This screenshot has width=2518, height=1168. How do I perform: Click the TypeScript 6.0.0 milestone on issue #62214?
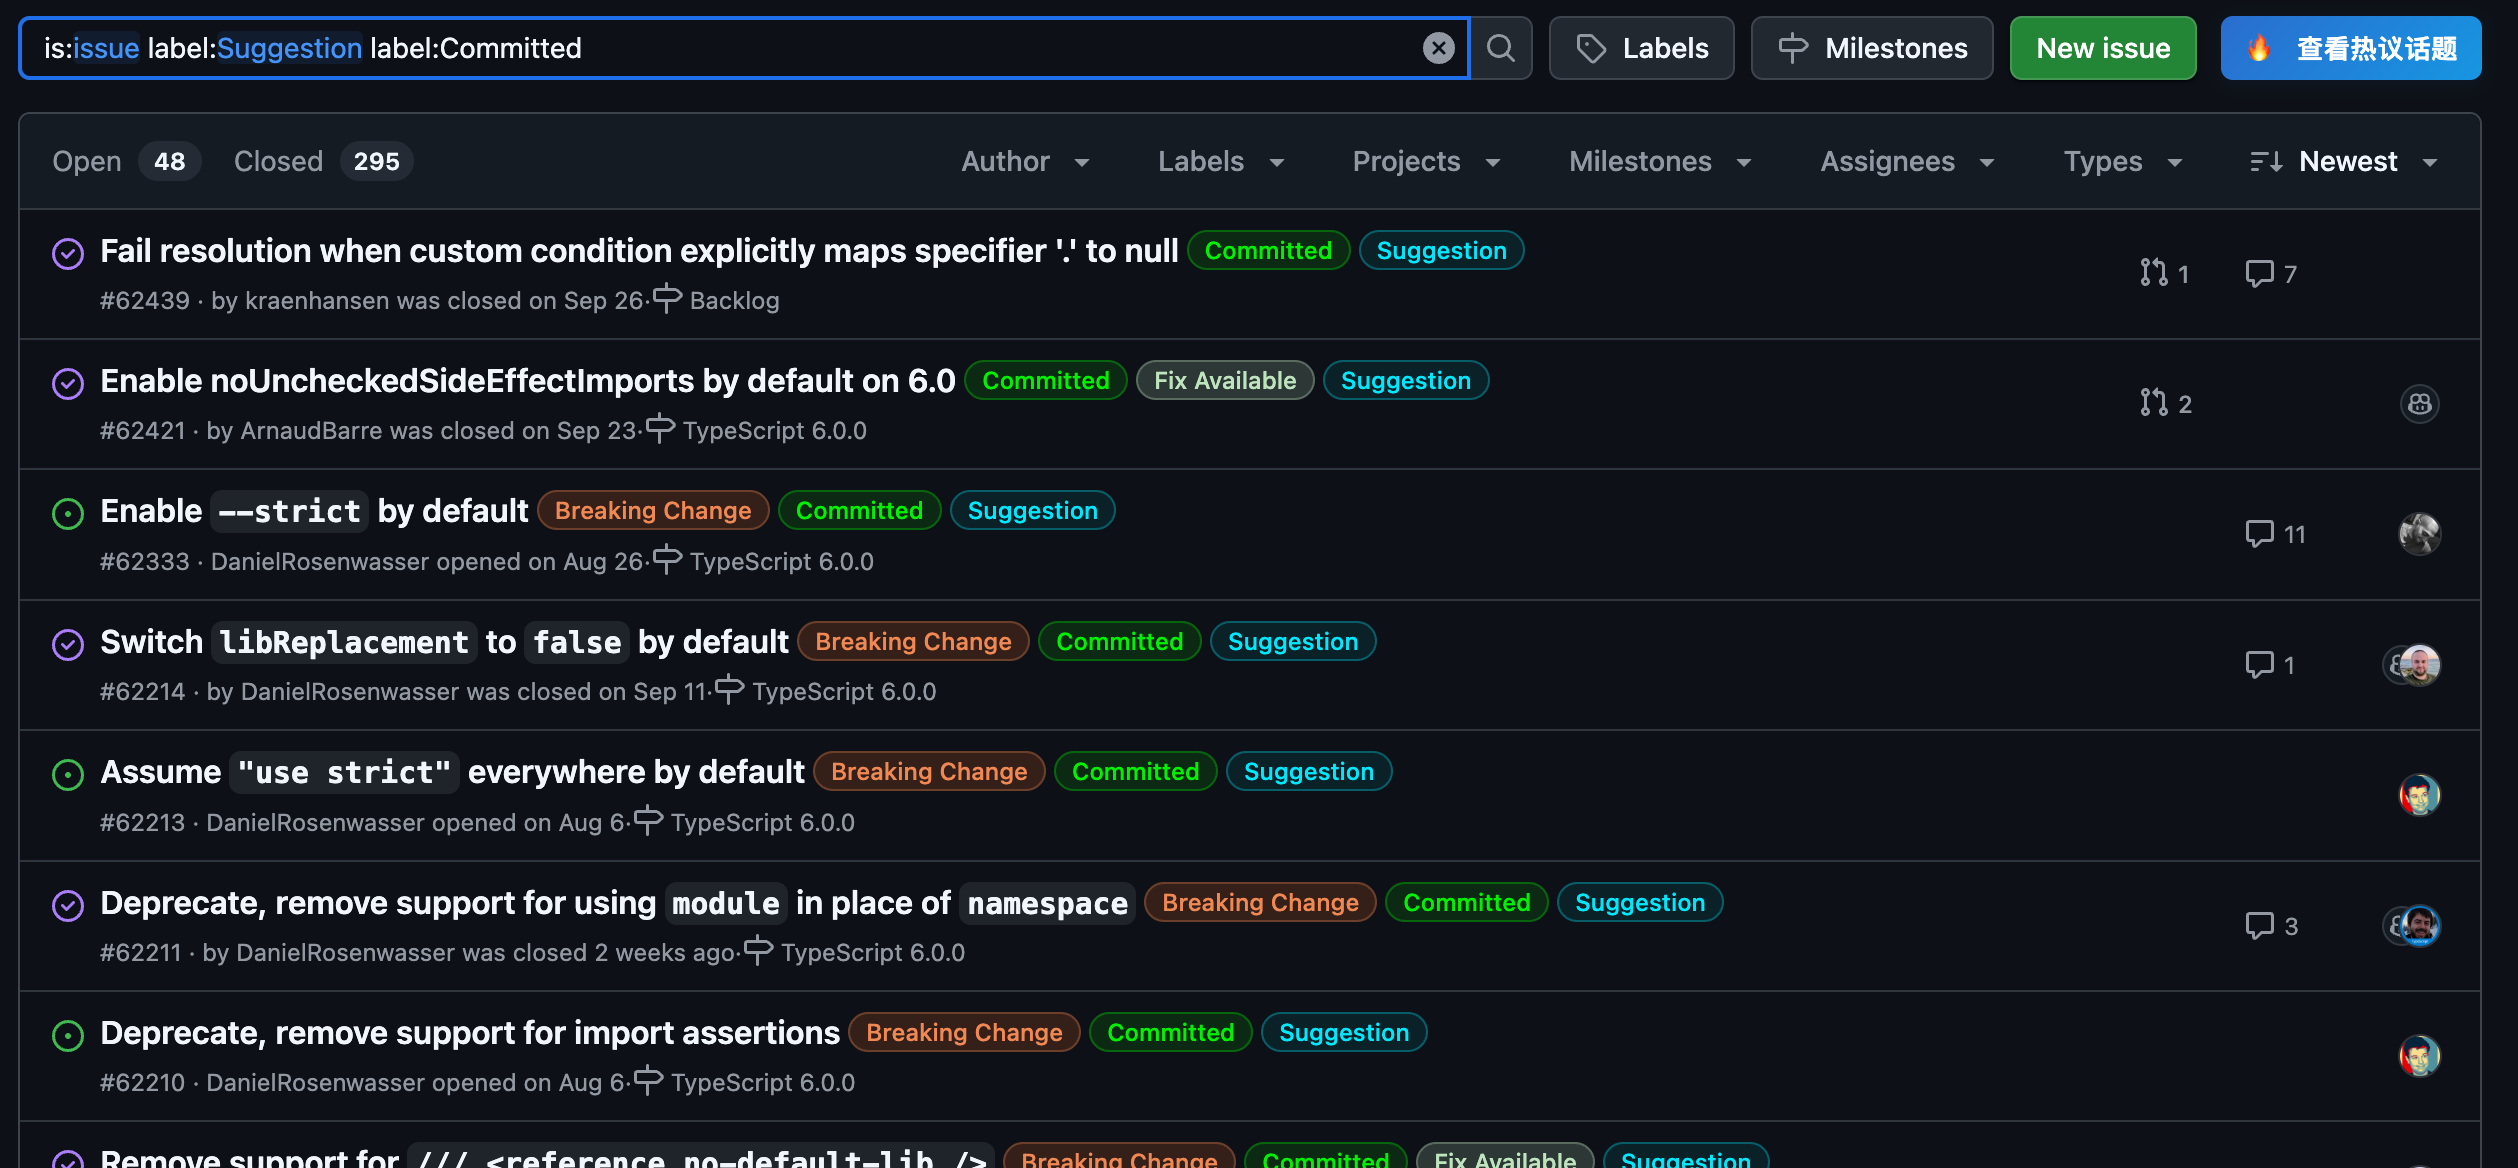tap(843, 692)
